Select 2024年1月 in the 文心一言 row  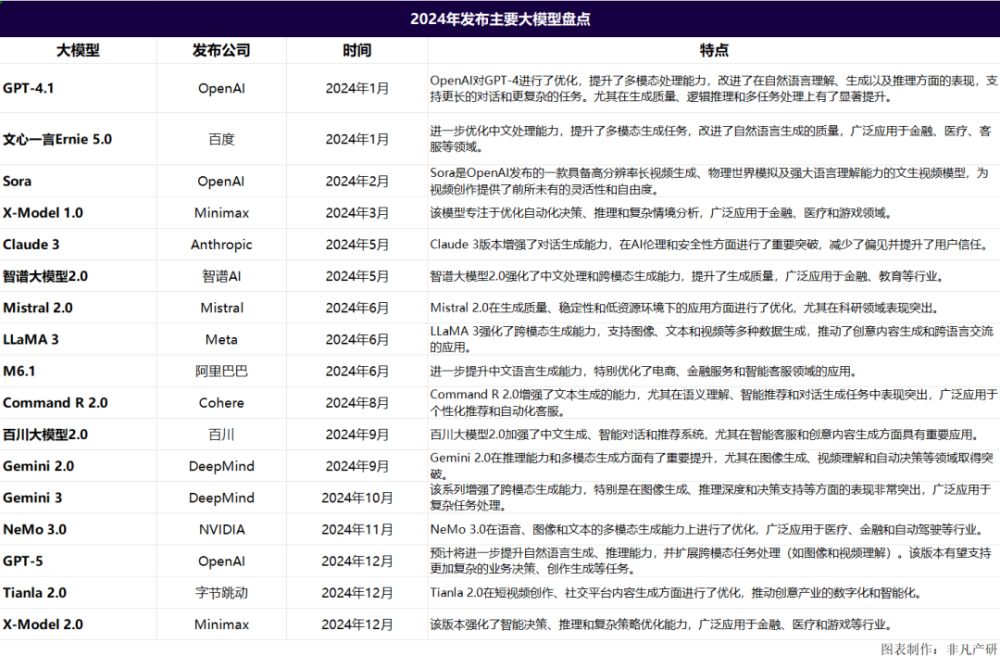[357, 139]
